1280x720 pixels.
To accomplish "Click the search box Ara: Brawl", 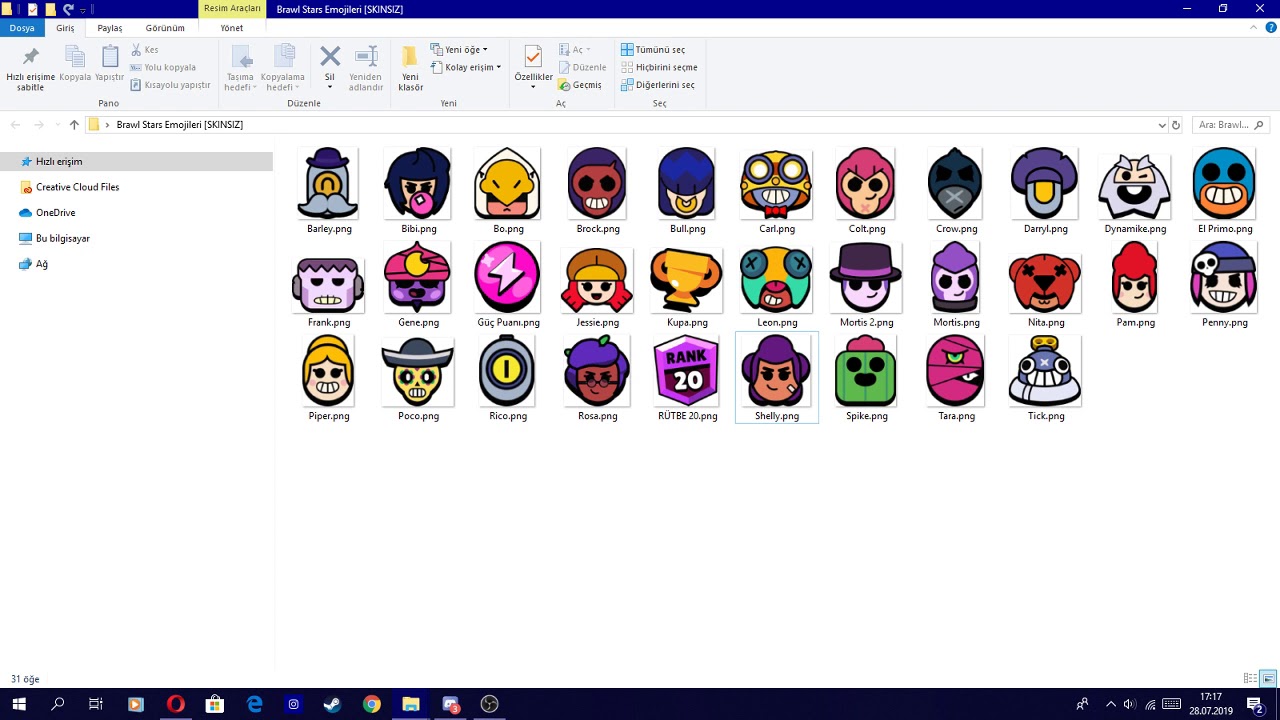I will coord(1230,125).
